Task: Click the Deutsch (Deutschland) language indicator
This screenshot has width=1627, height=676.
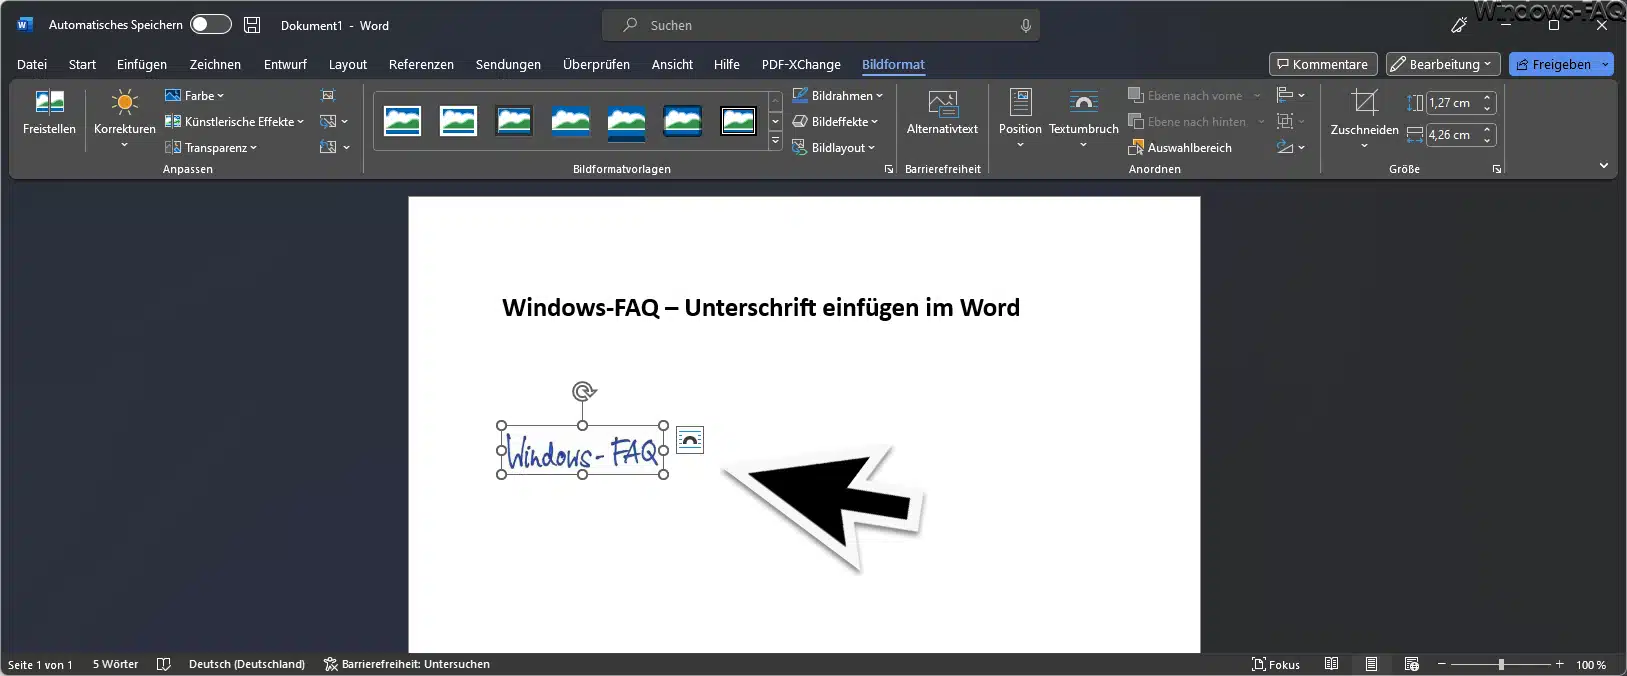Action: (247, 664)
